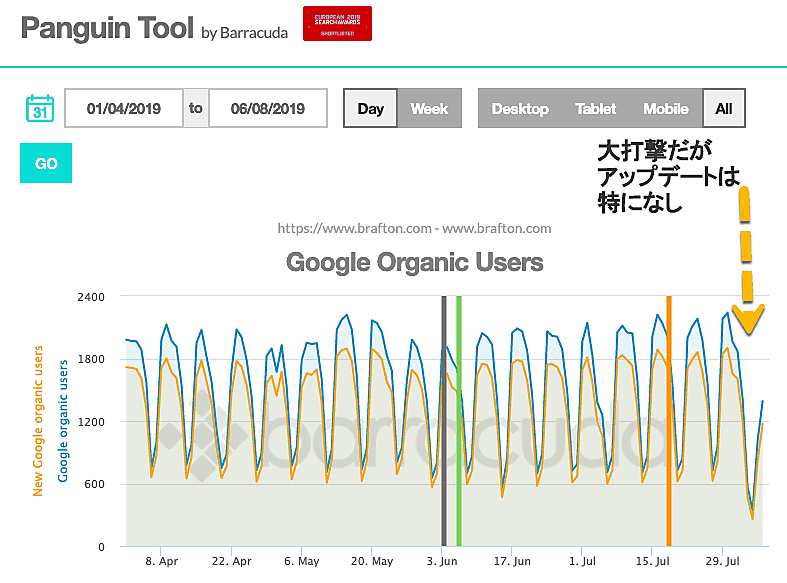Screen dimensions: 787x583
Task: Click the 3. Jun axis label
Action: click(442, 561)
